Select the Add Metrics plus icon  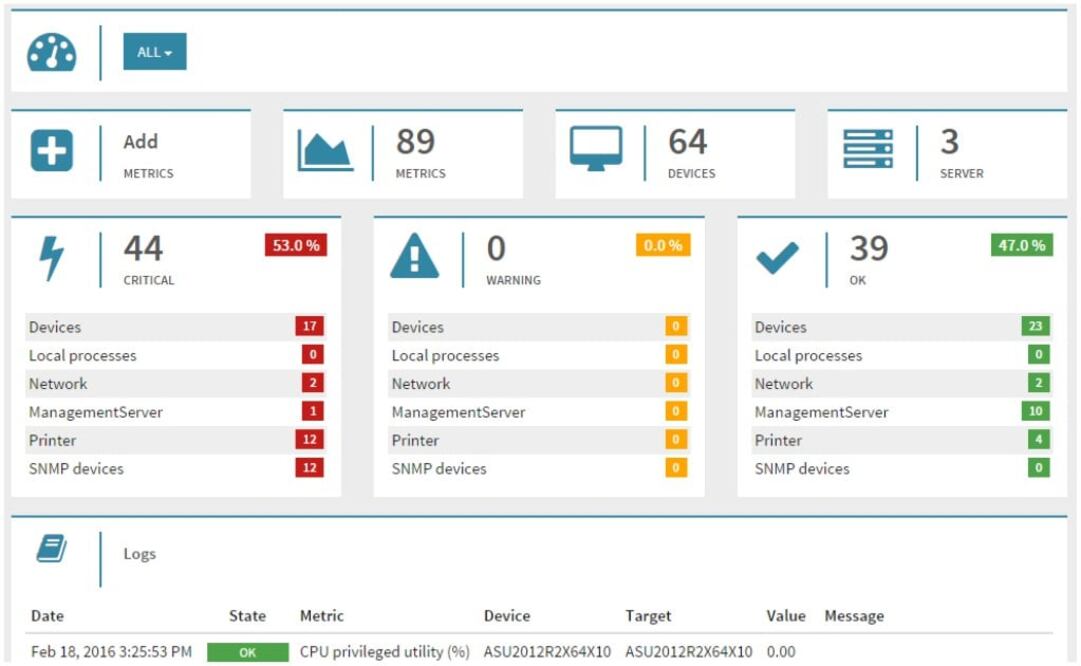coord(51,151)
